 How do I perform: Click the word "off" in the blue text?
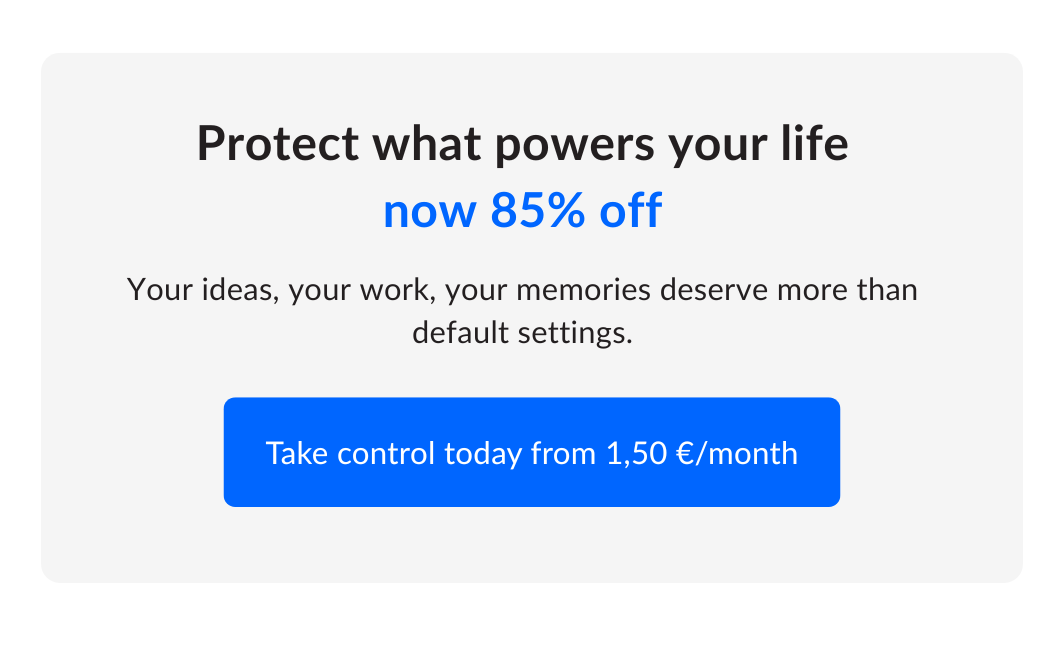click(630, 211)
